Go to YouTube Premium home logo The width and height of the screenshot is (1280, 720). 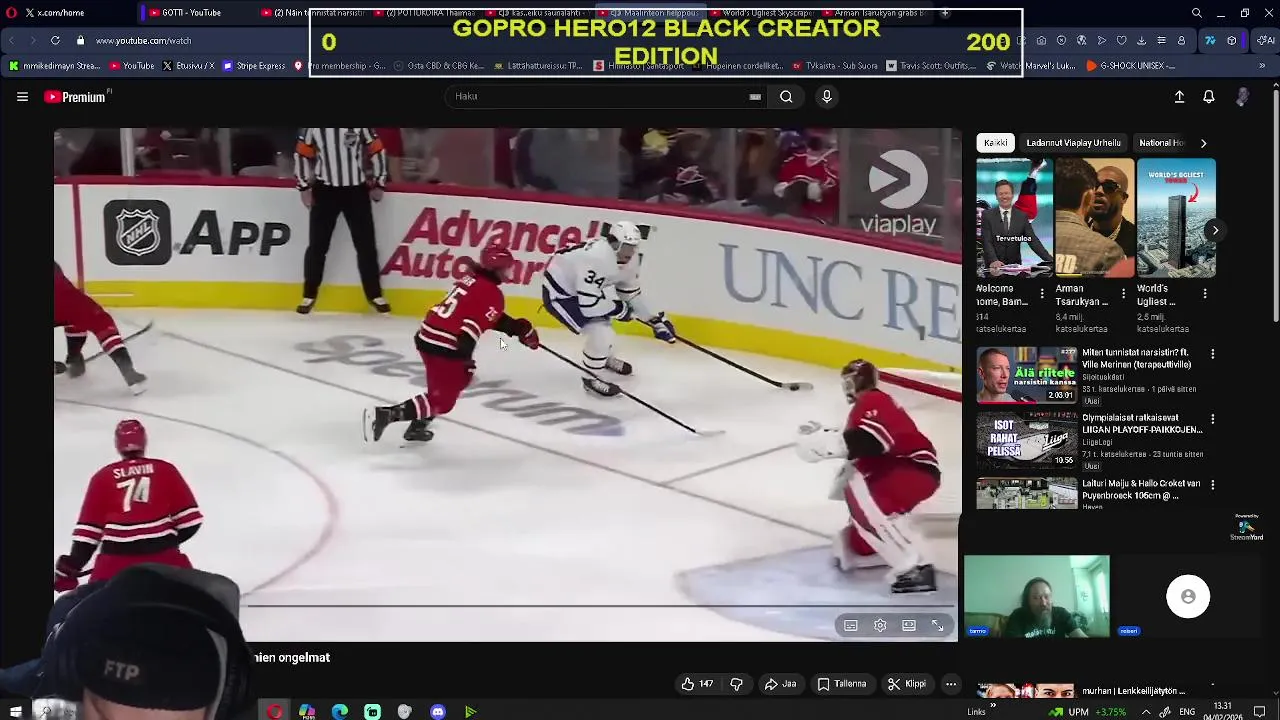point(76,97)
